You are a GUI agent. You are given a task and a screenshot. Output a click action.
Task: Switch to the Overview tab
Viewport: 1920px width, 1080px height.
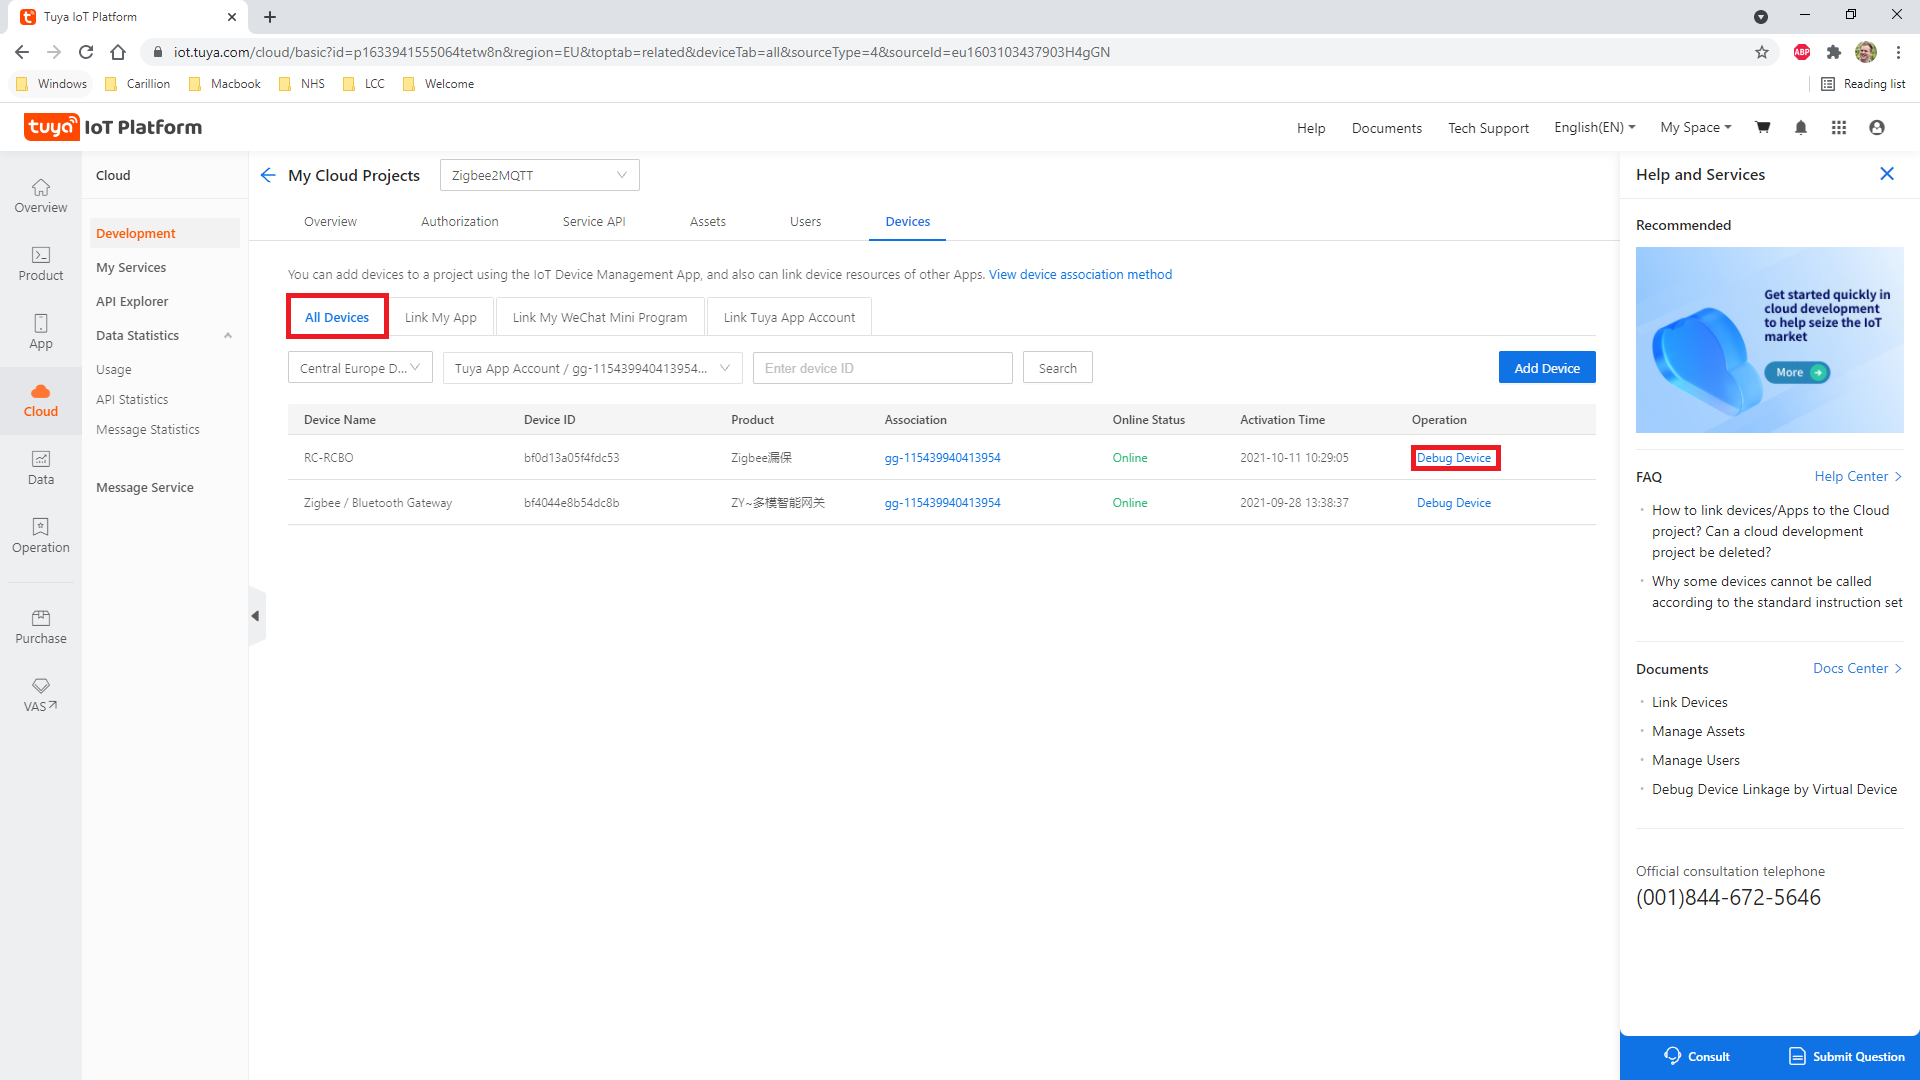(x=330, y=221)
